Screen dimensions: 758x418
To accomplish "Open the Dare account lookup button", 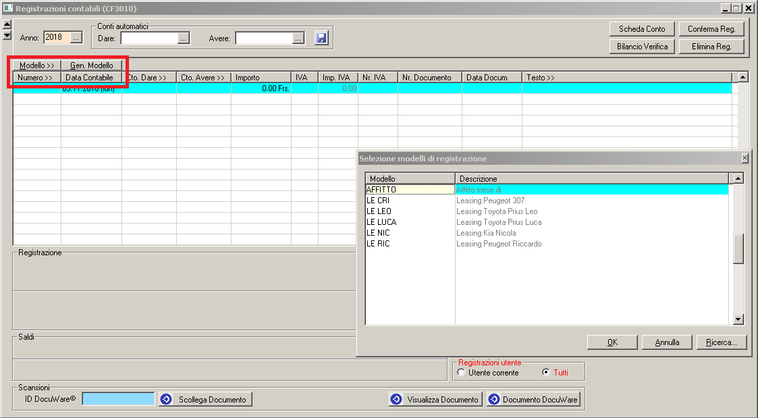I will pos(183,39).
